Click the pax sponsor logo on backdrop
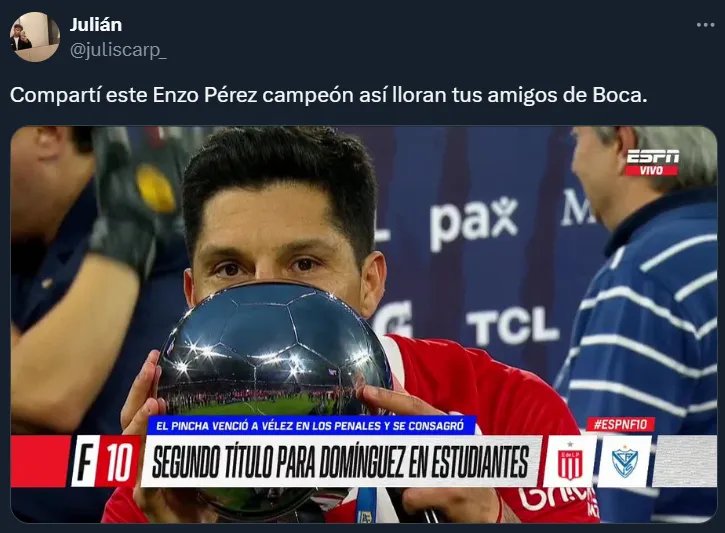725x533 pixels. coord(473,222)
